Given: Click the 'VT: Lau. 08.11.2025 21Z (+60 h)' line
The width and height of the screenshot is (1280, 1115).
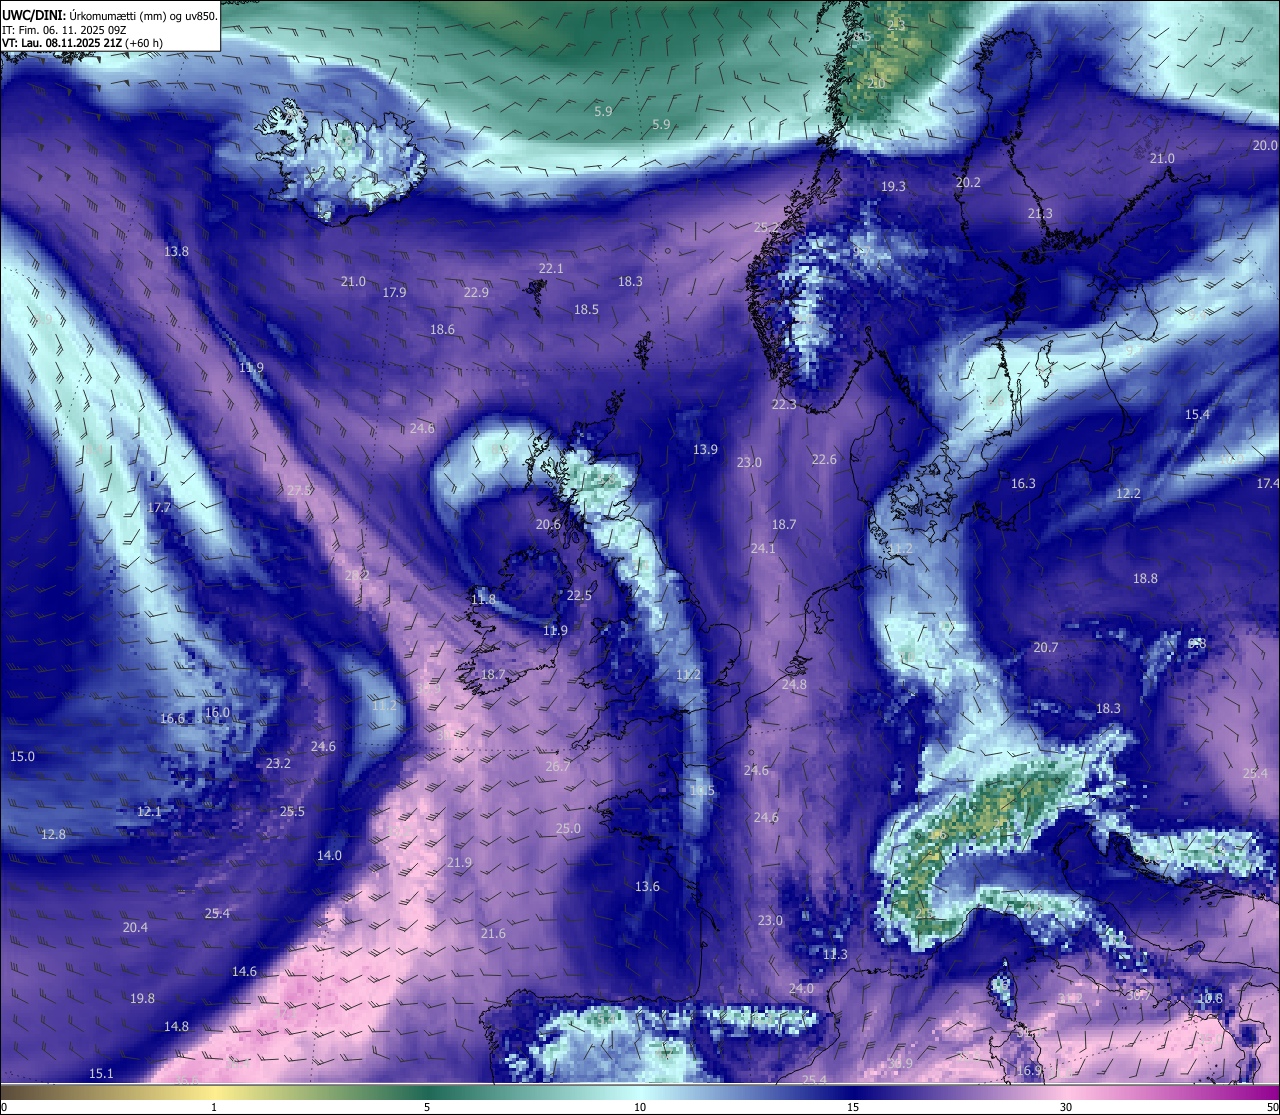Looking at the screenshot, I should click(82, 43).
